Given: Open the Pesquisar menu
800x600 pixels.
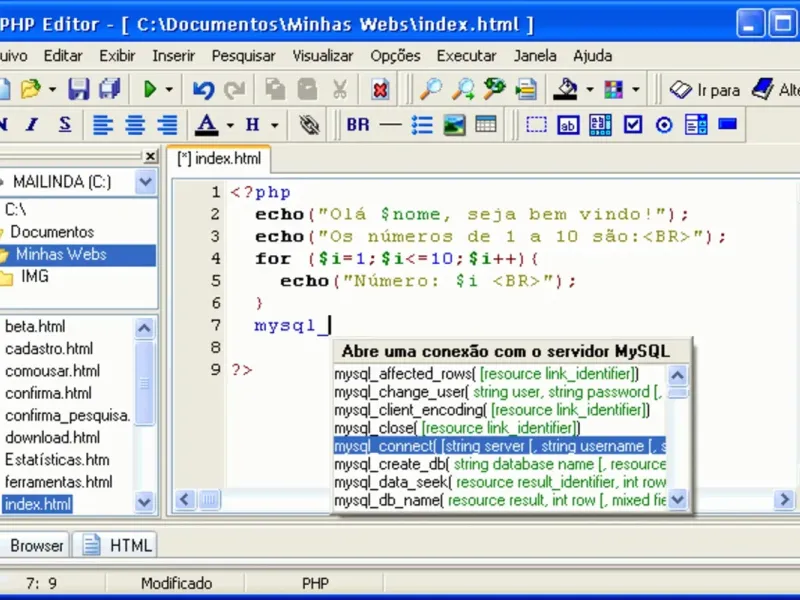Looking at the screenshot, I should click(243, 56).
